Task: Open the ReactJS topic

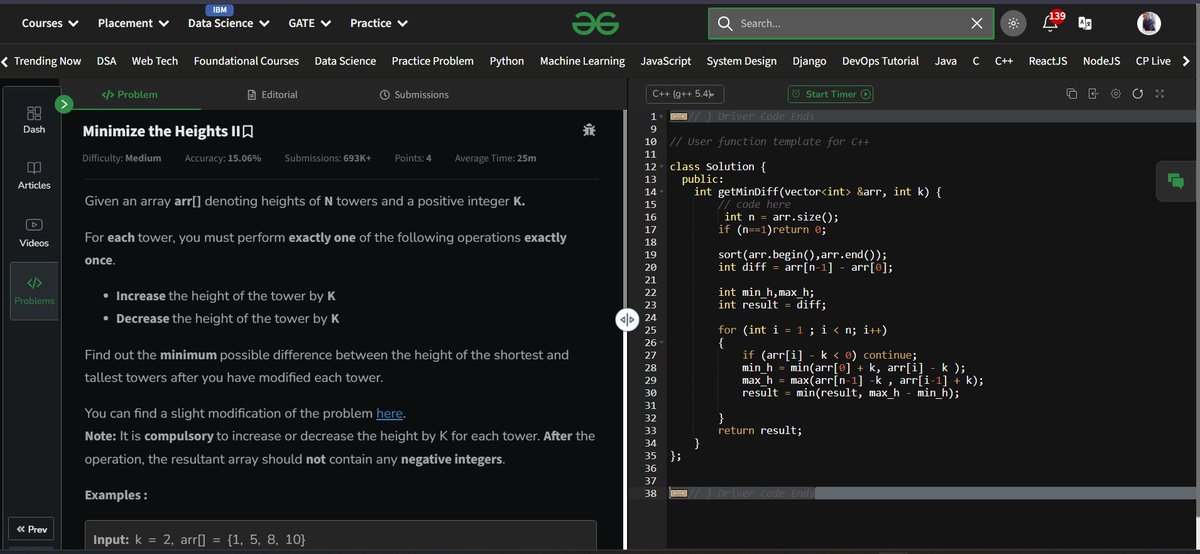Action: pyautogui.click(x=1049, y=61)
